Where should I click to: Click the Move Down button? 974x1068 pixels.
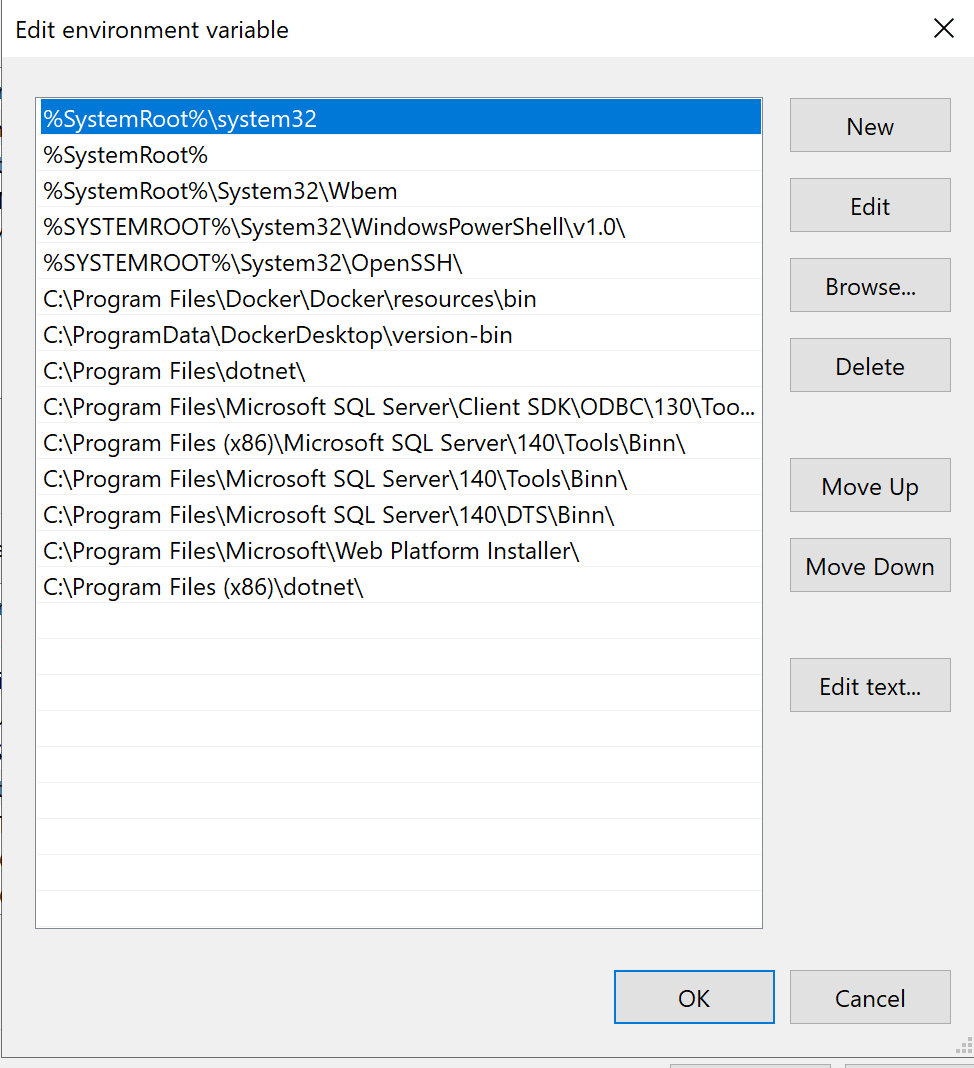pos(870,565)
